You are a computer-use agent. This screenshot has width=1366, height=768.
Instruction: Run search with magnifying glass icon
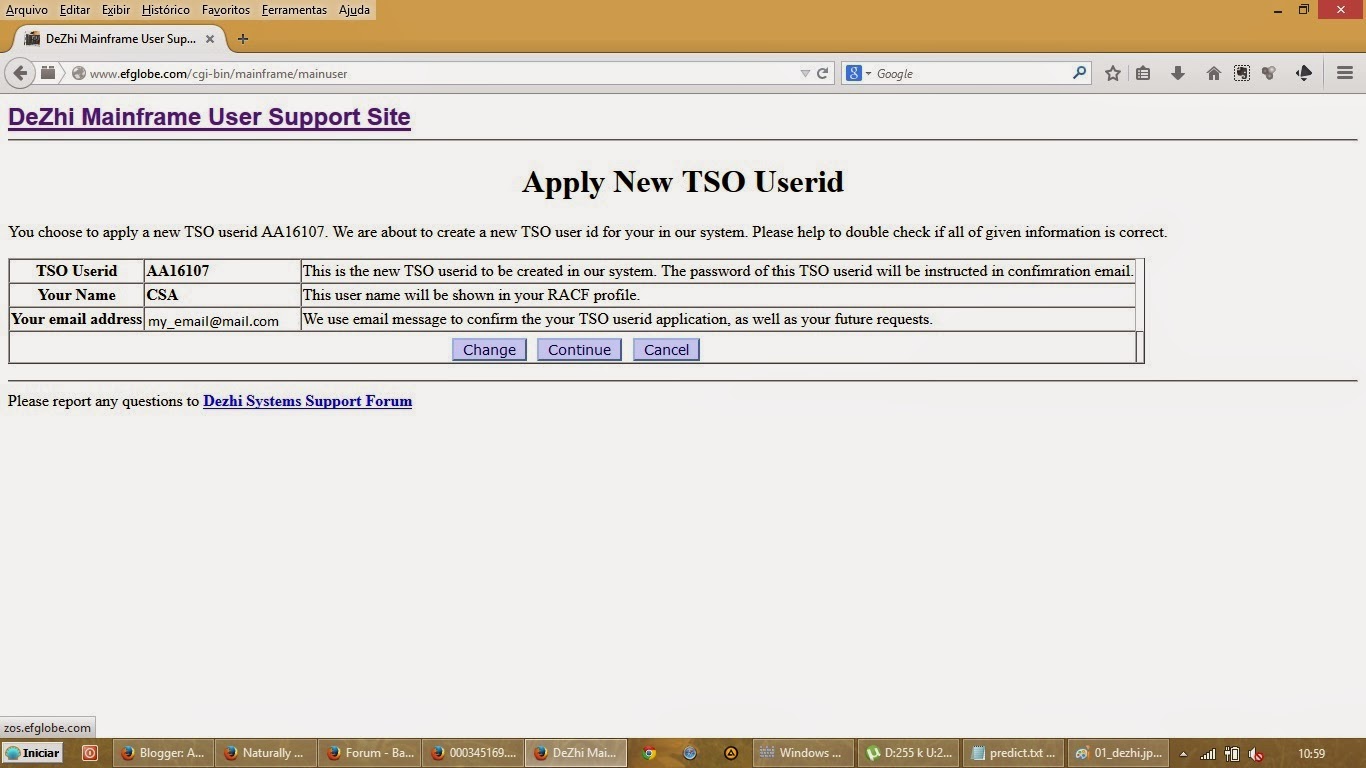1079,73
